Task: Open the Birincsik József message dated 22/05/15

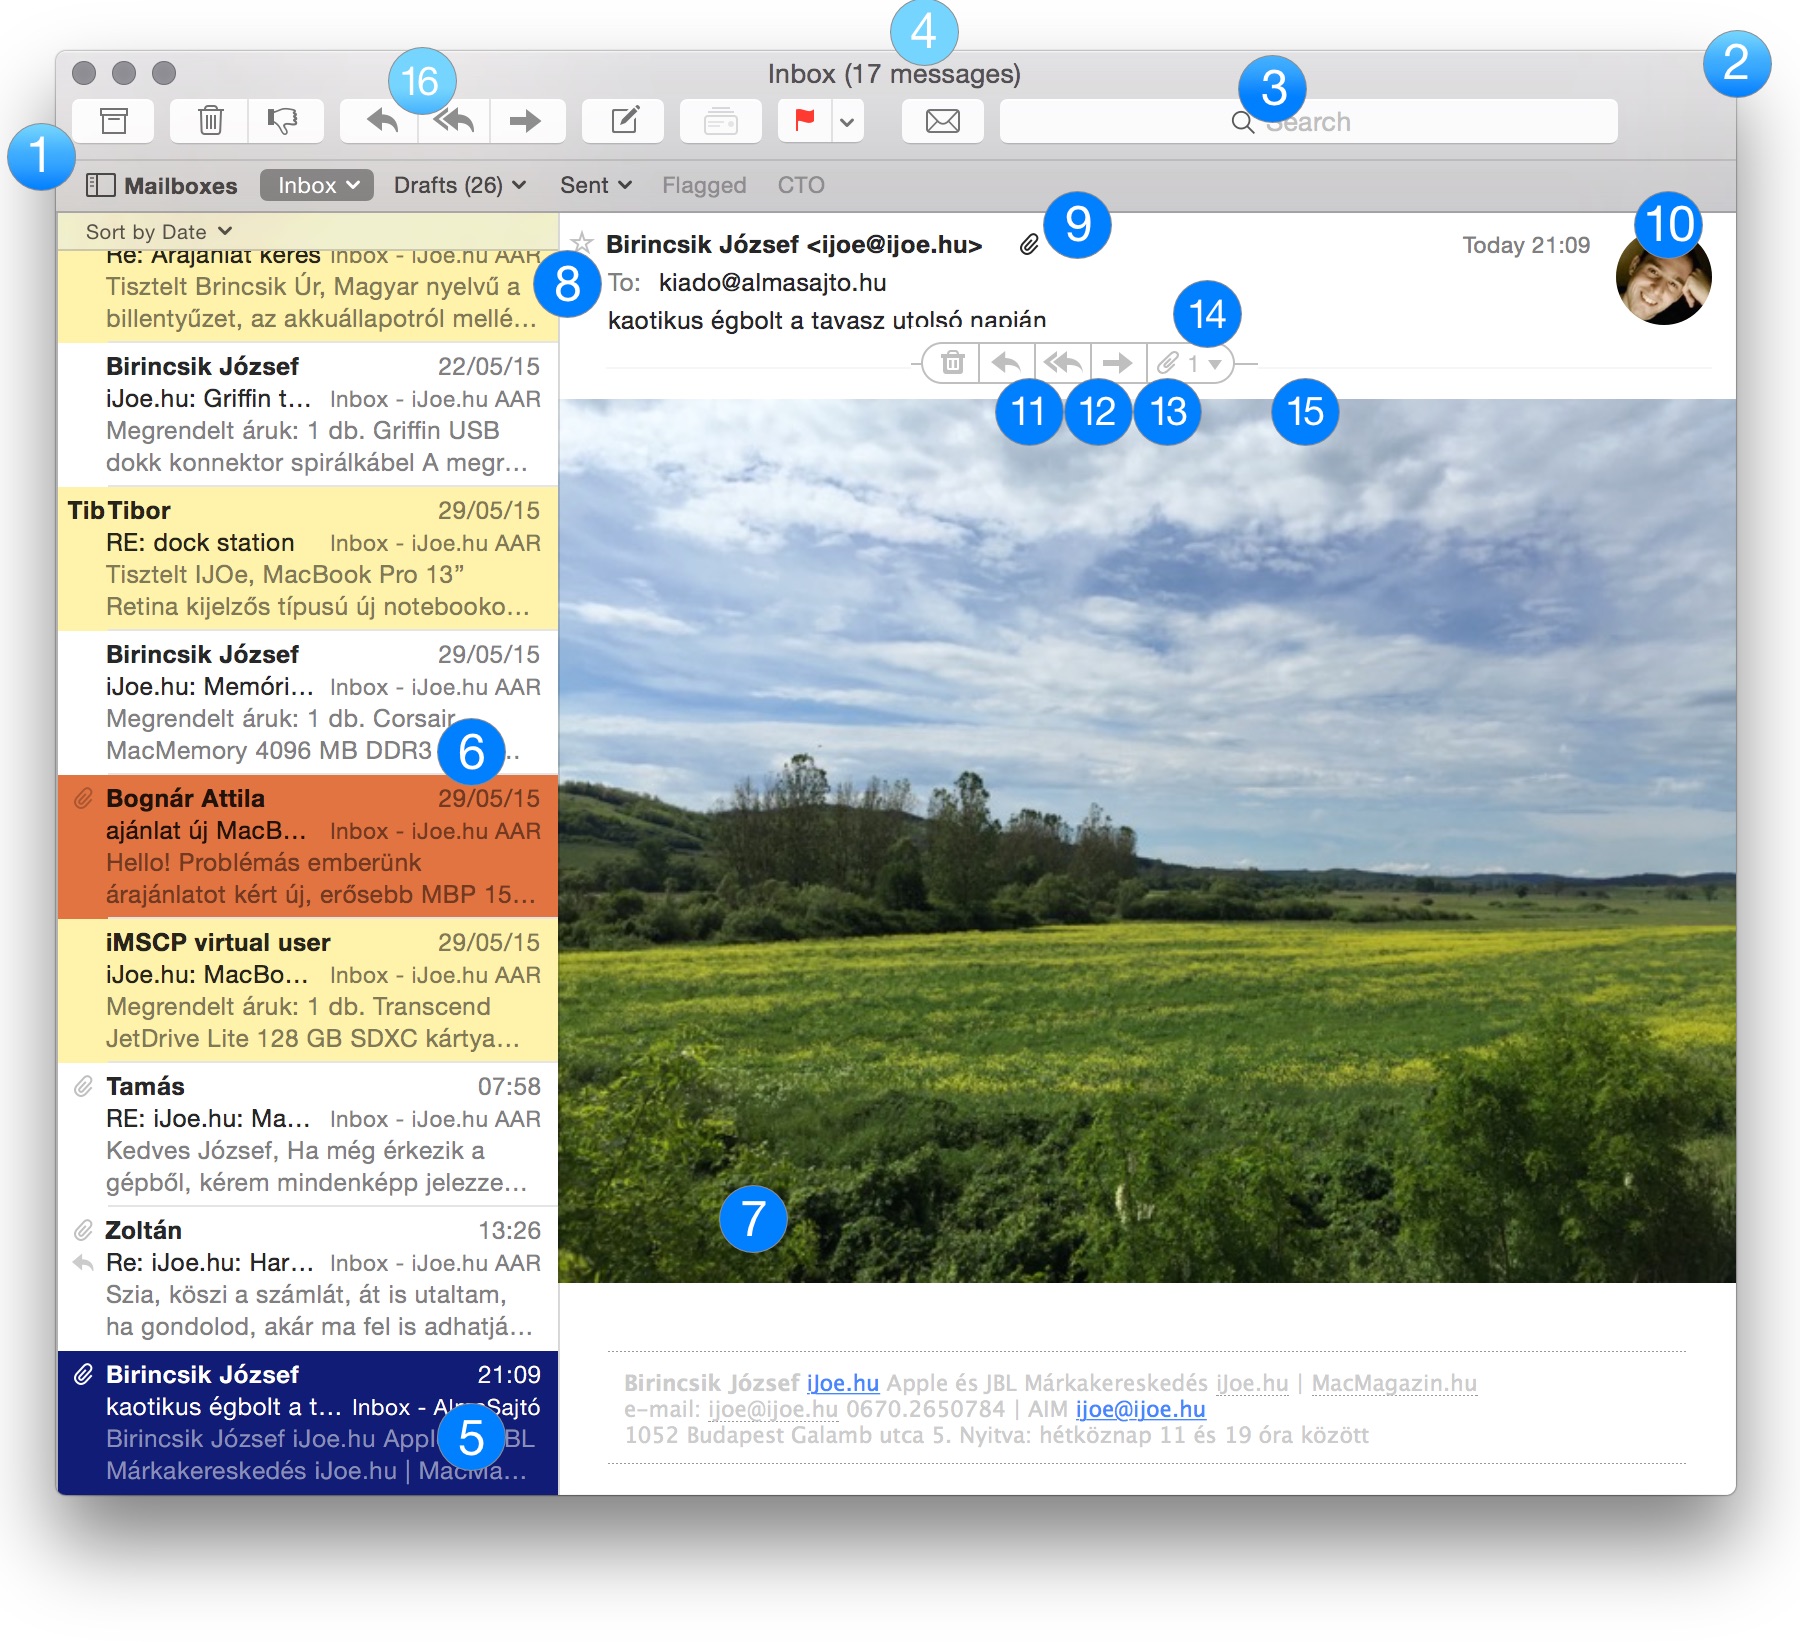Action: 308,414
